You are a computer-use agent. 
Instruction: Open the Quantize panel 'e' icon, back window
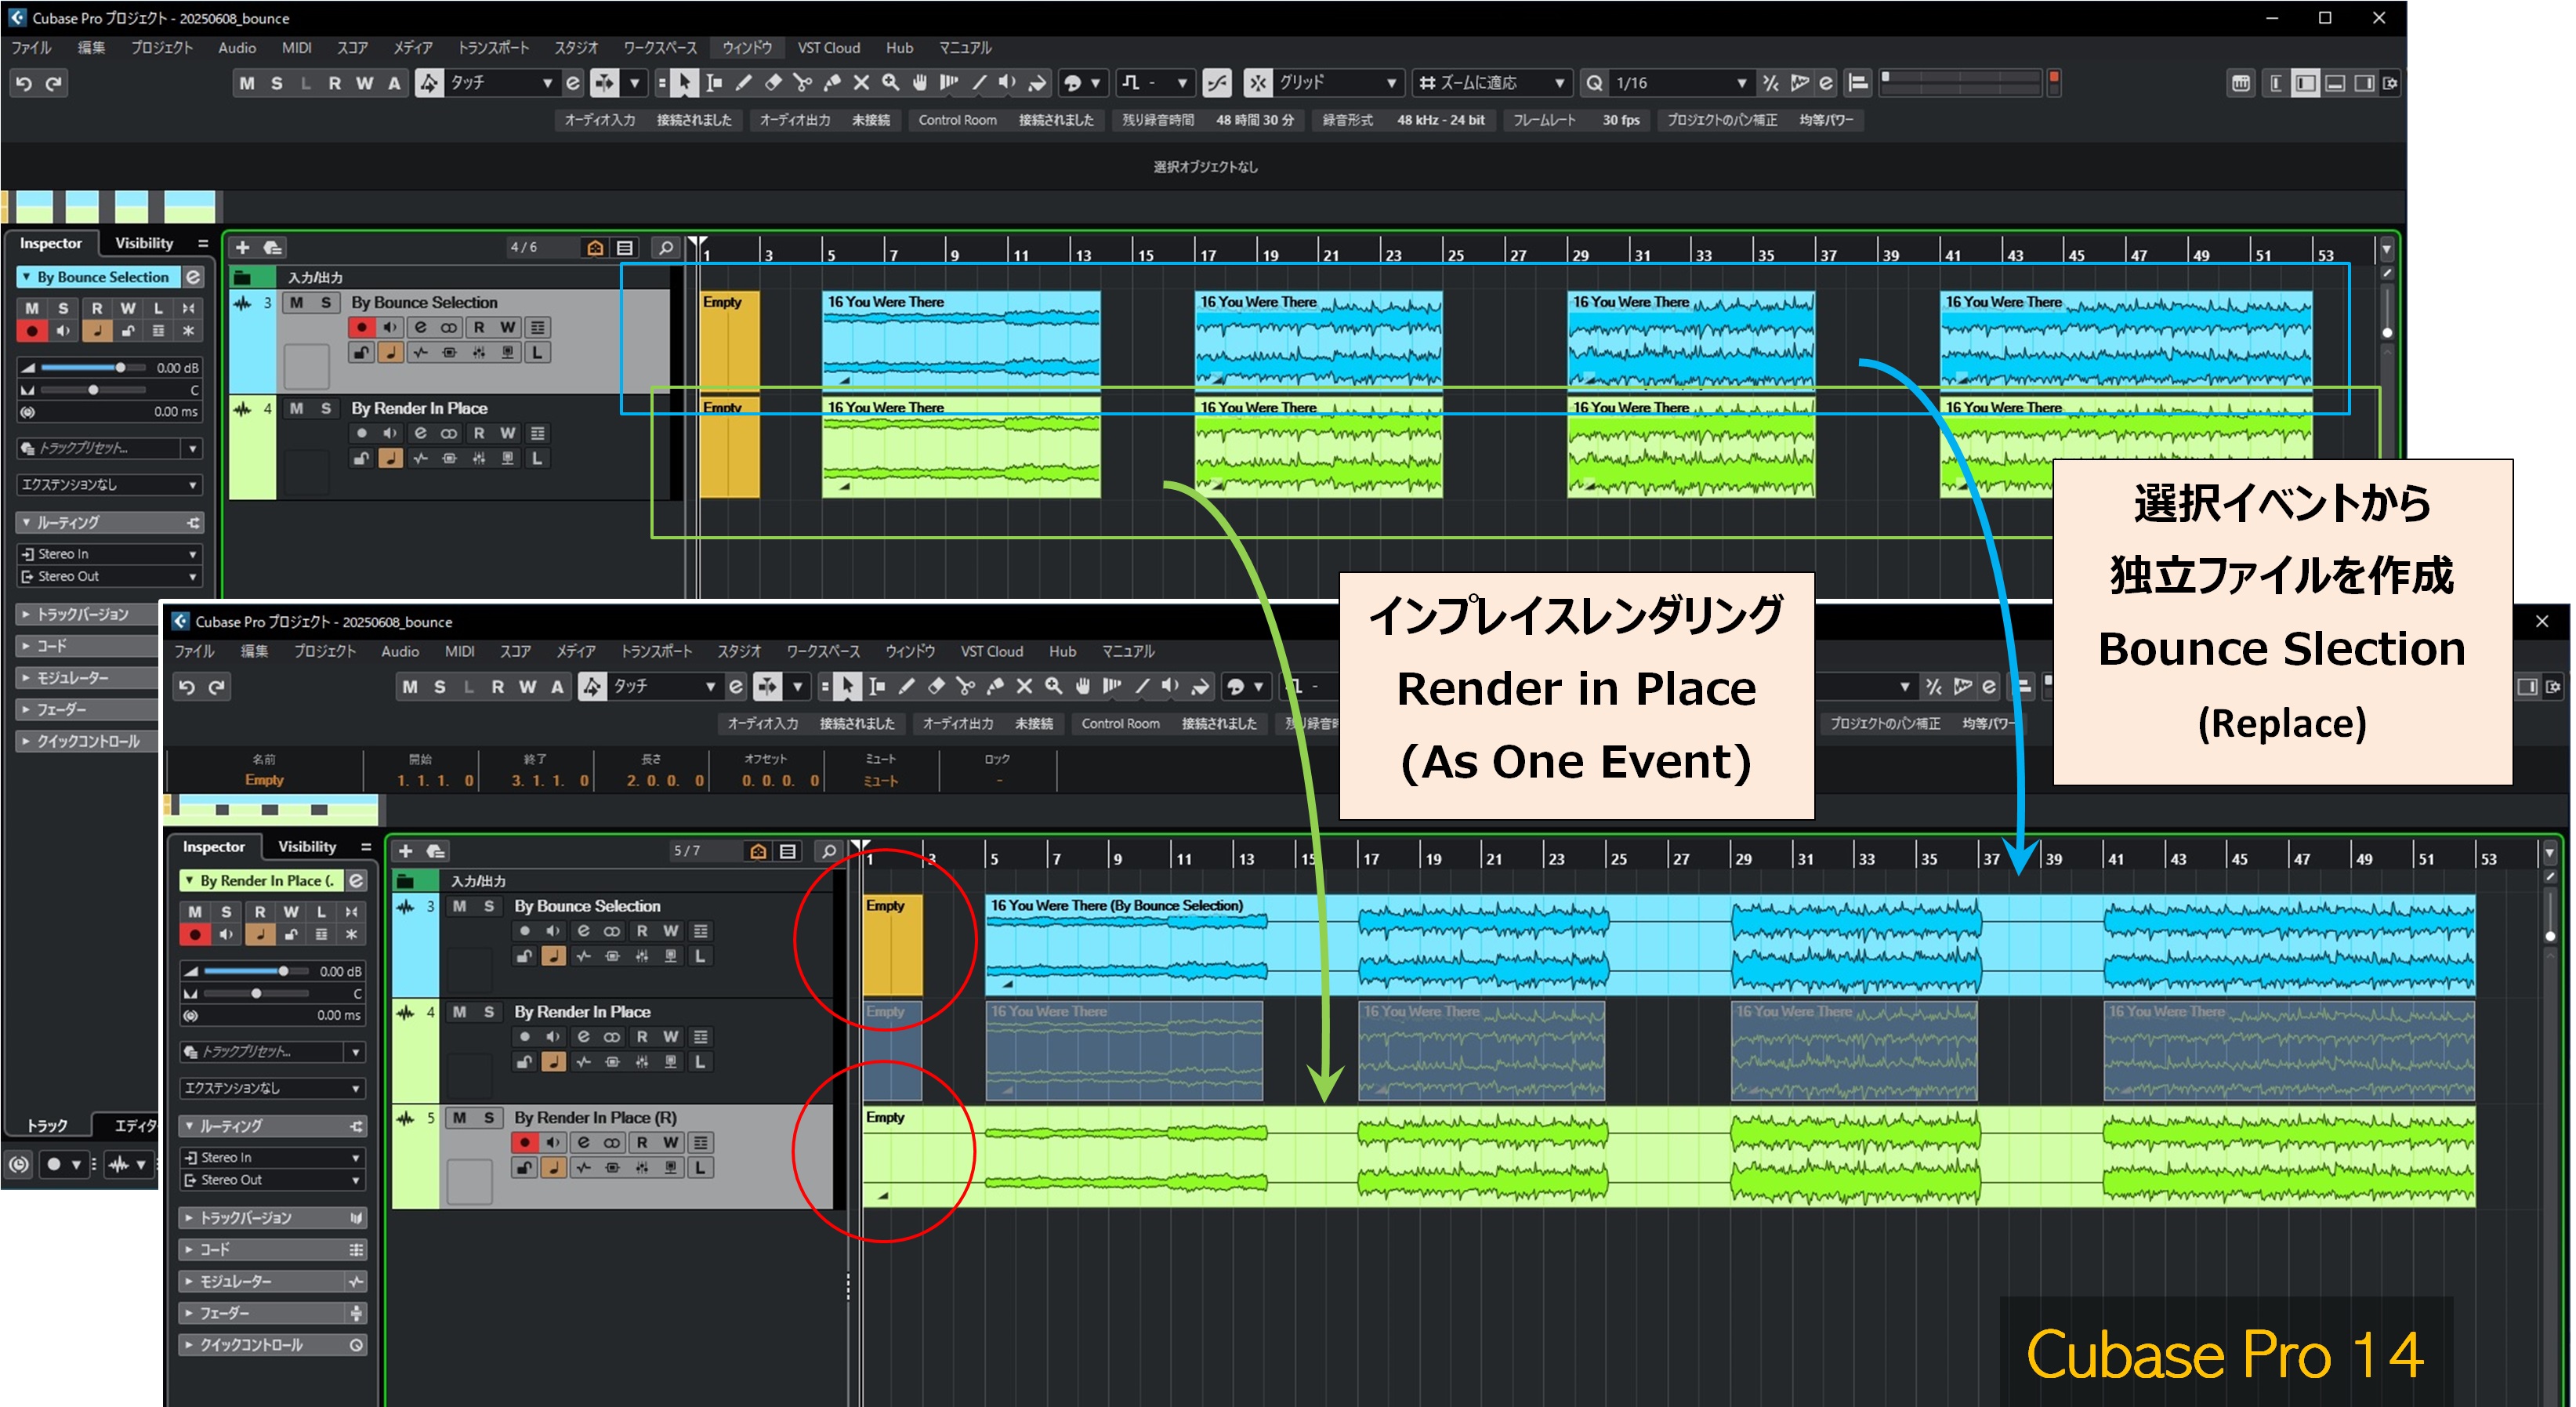[1826, 83]
